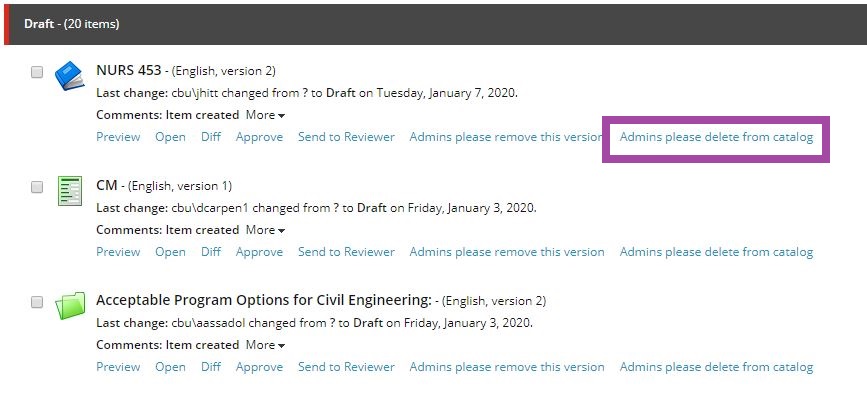This screenshot has width=867, height=399.
Task: Click 'Admins please remove this version' for CM
Action: point(507,252)
